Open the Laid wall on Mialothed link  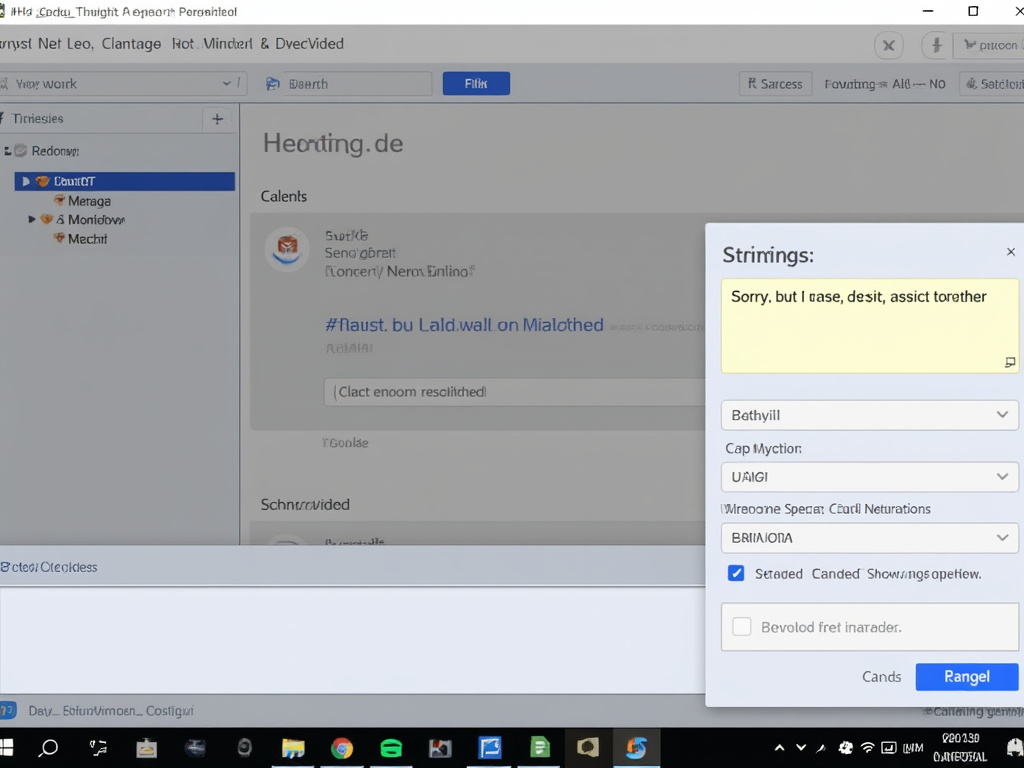(x=464, y=325)
